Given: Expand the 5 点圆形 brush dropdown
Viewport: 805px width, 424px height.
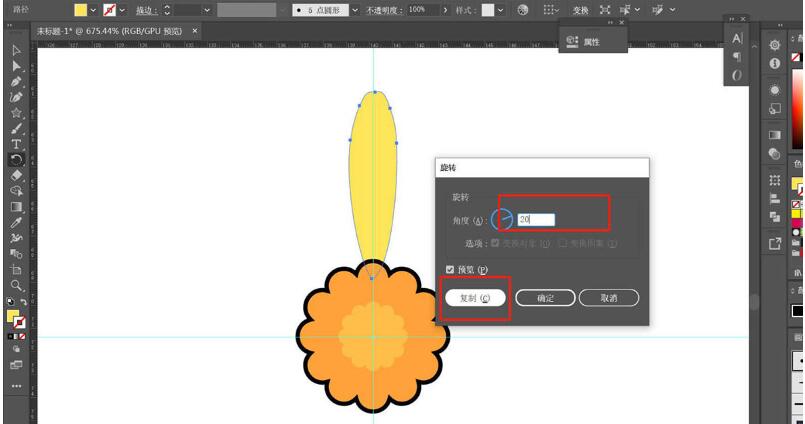Looking at the screenshot, I should pos(354,9).
